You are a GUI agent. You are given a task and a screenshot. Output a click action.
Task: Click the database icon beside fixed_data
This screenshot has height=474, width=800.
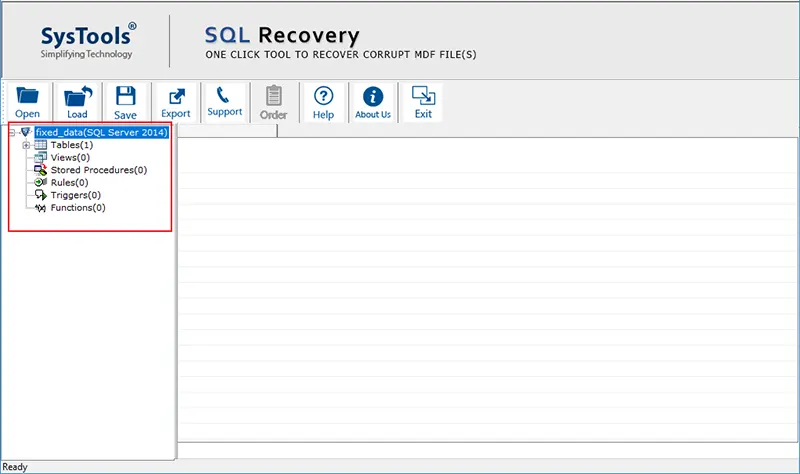[26, 132]
